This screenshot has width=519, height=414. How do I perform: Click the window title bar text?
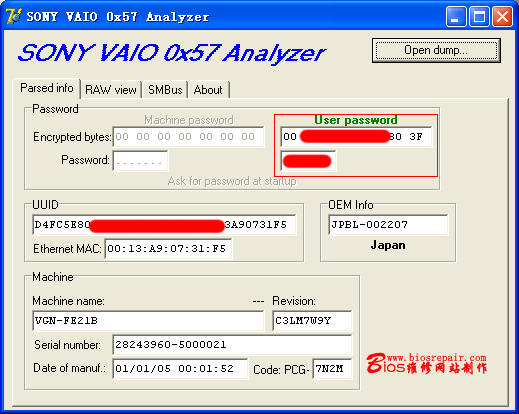point(118,17)
